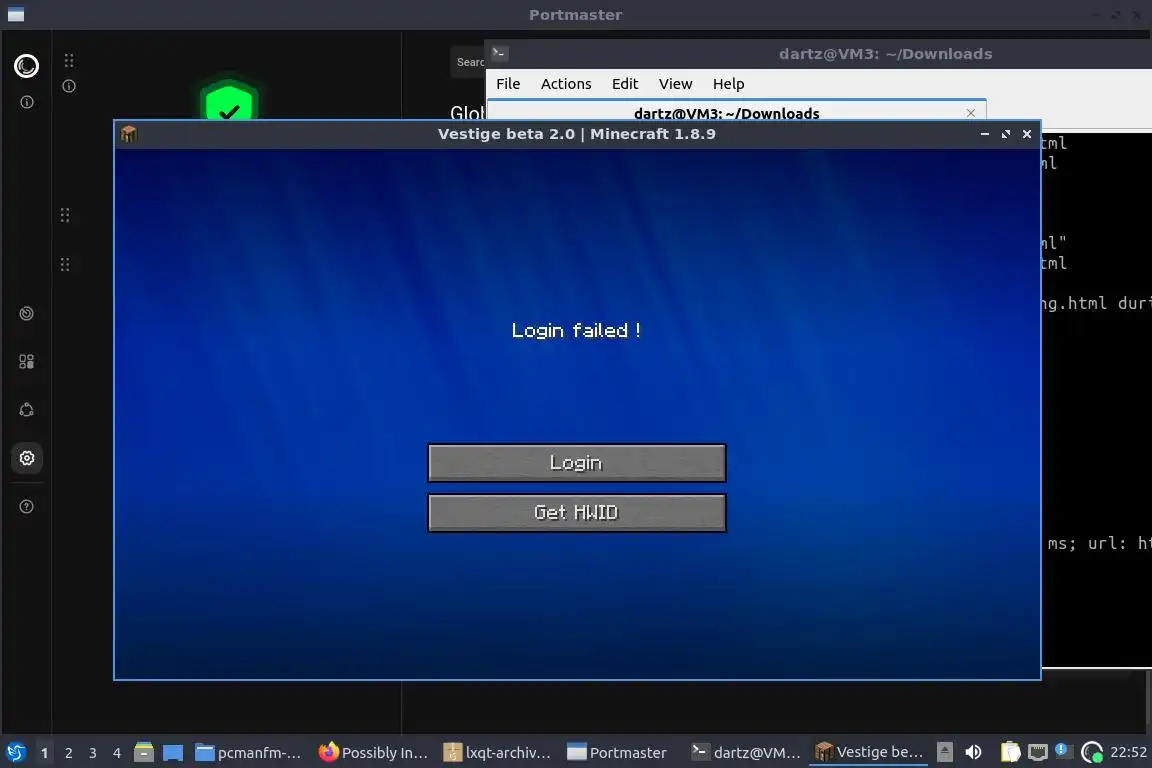Close the Vestige Minecraft window

(x=1027, y=134)
